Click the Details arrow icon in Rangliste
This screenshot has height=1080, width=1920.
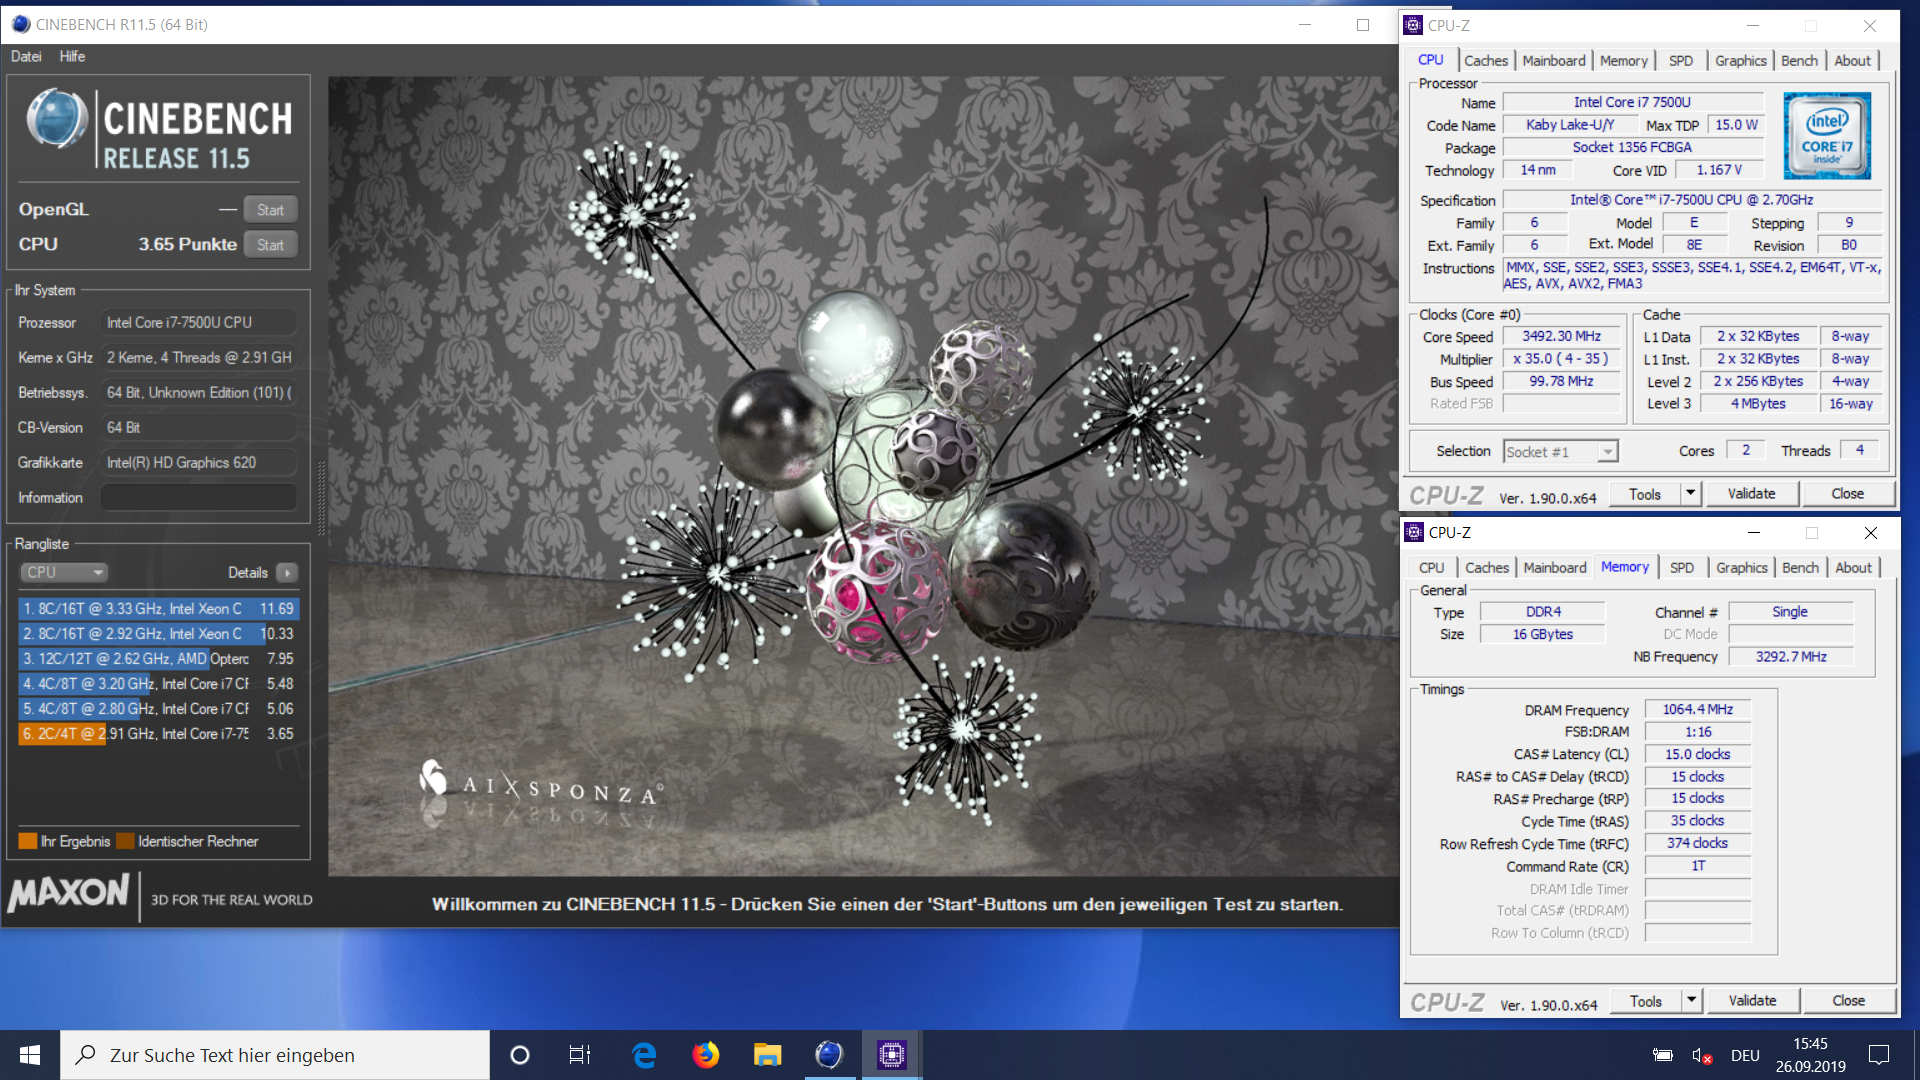coord(287,573)
